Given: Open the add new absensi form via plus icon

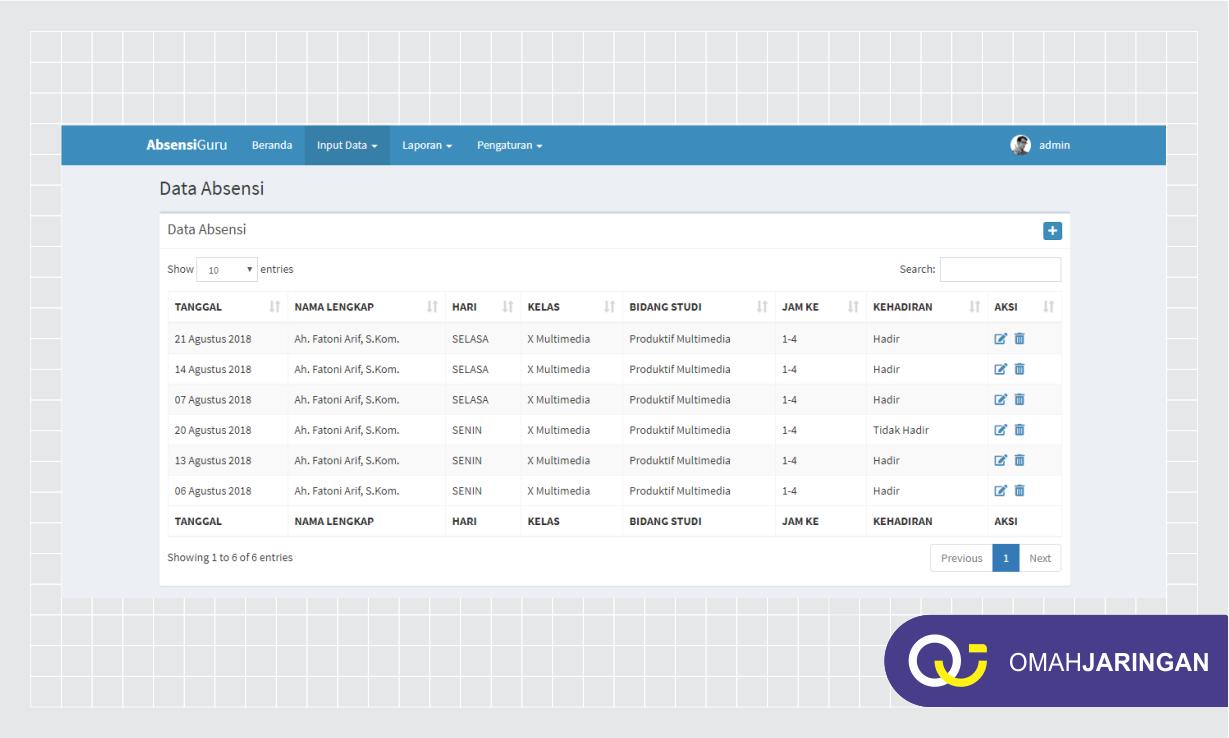Looking at the screenshot, I should pos(1051,230).
